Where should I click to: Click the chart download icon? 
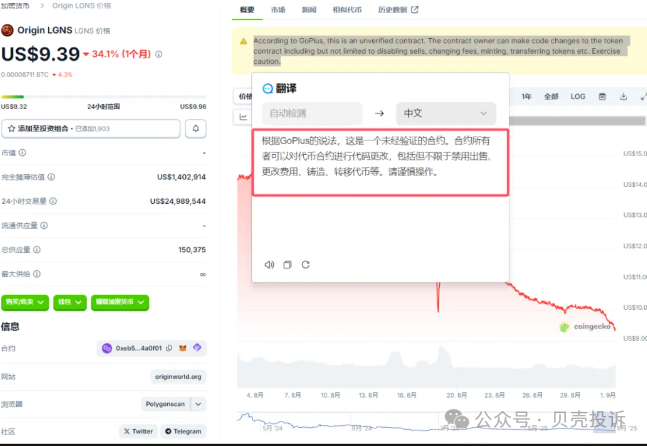pyautogui.click(x=623, y=97)
